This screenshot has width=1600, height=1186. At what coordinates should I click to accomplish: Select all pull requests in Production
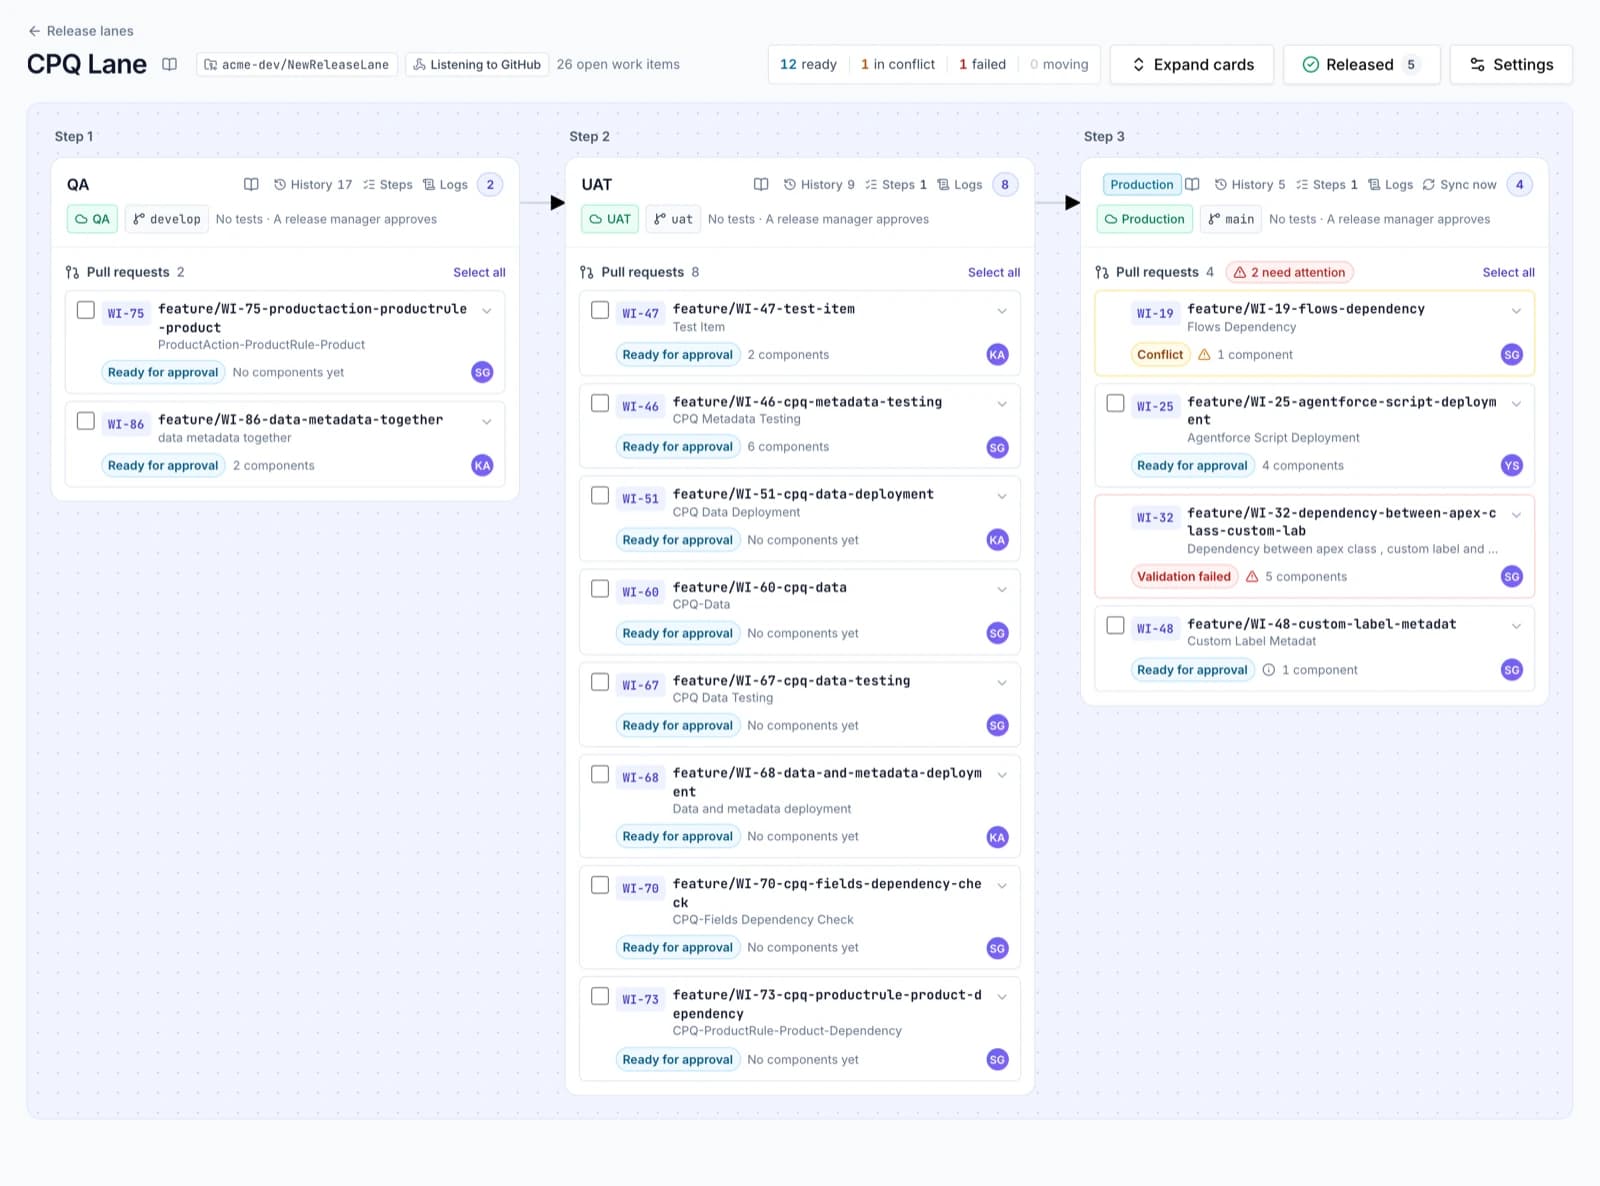pyautogui.click(x=1508, y=272)
